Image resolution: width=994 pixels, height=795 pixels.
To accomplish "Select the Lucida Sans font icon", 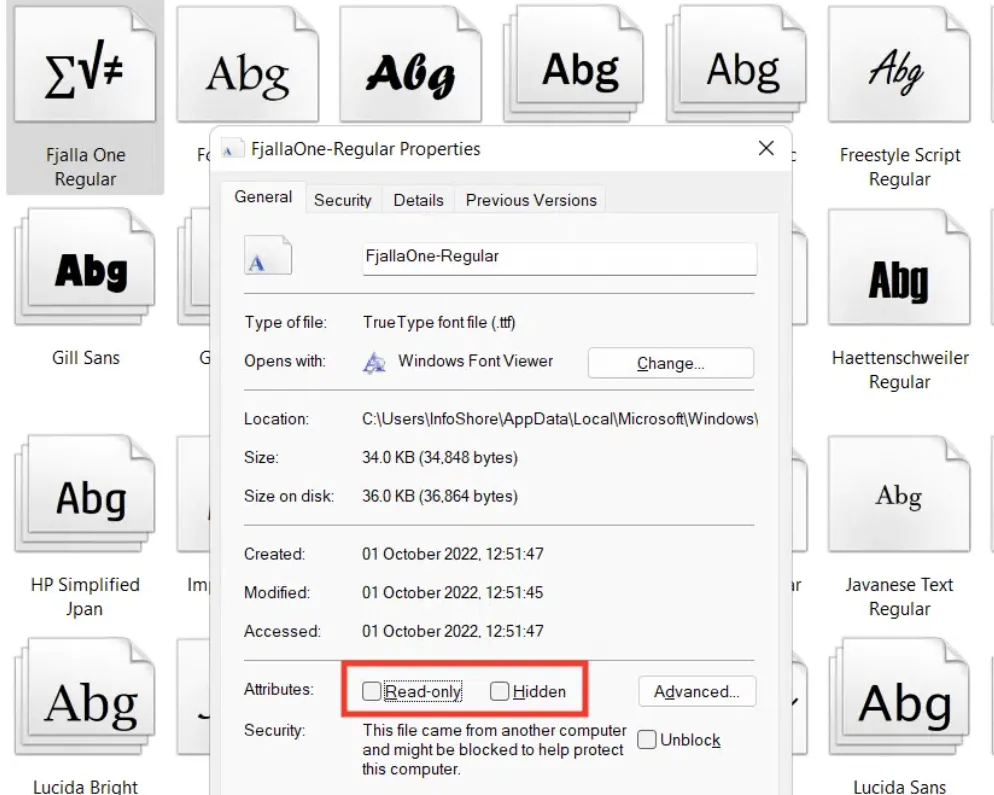I will [899, 697].
